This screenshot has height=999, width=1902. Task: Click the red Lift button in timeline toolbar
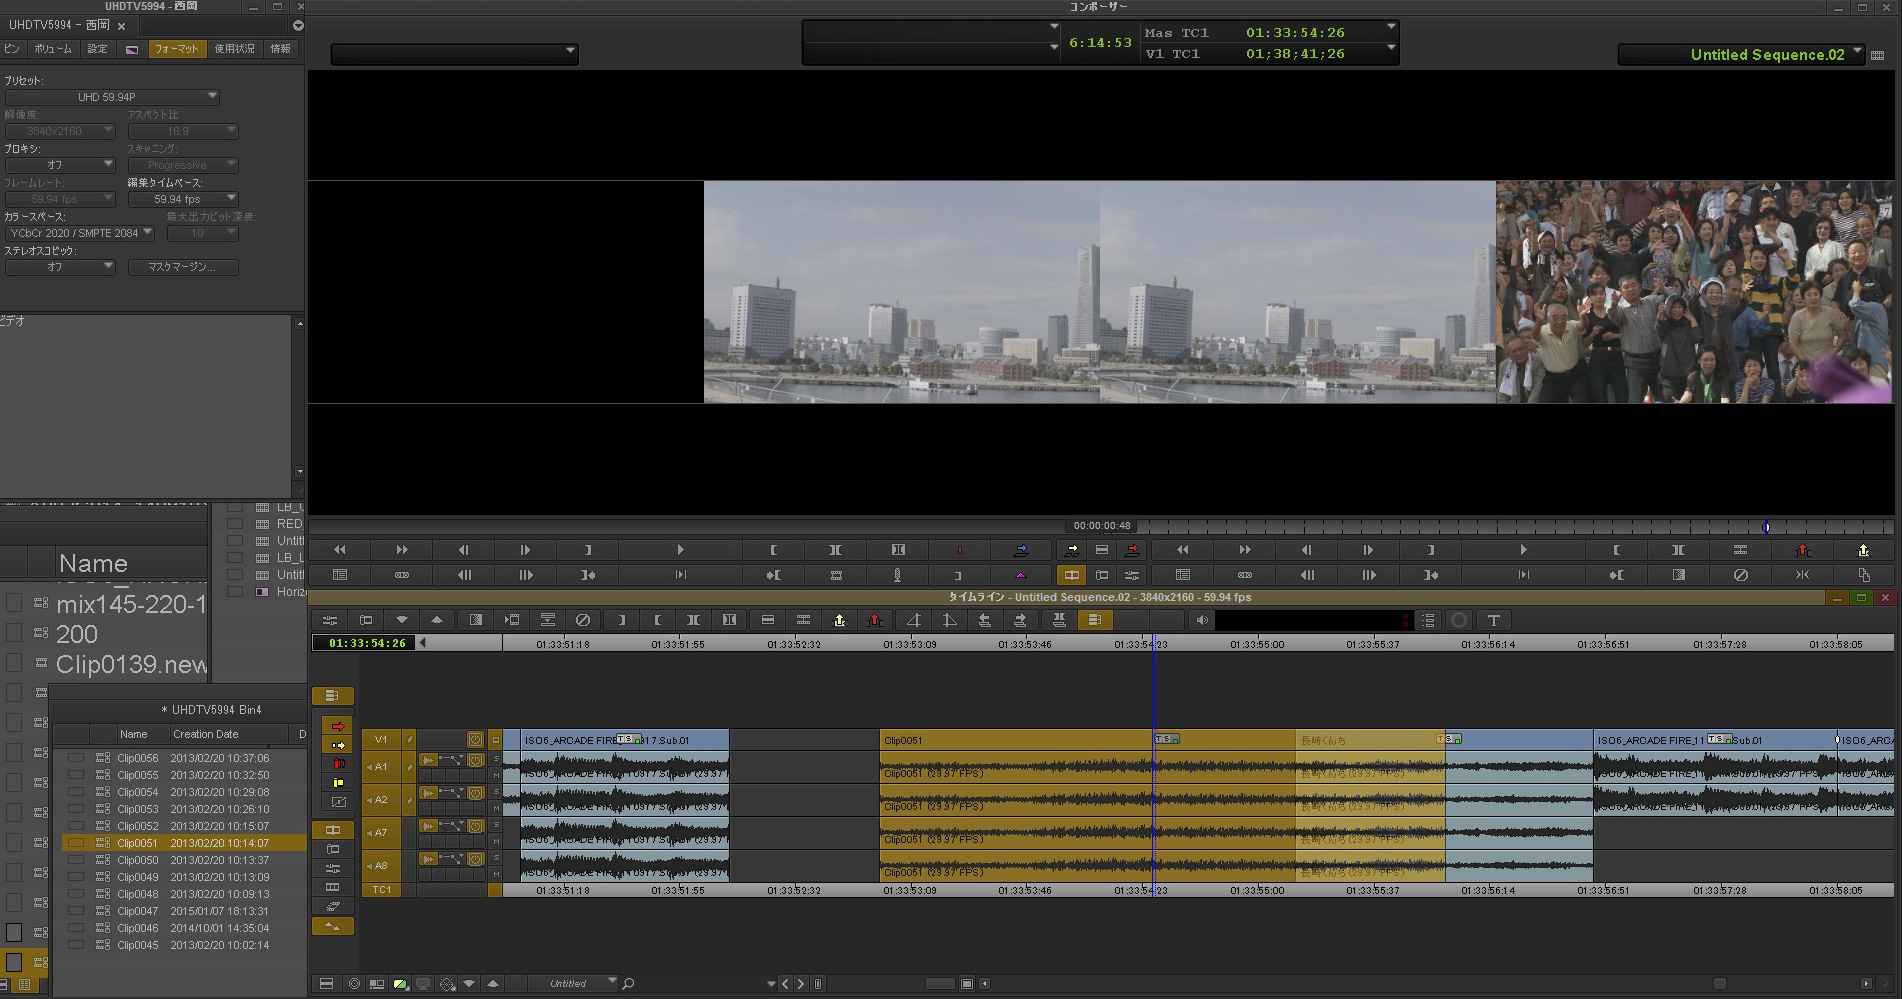point(875,620)
